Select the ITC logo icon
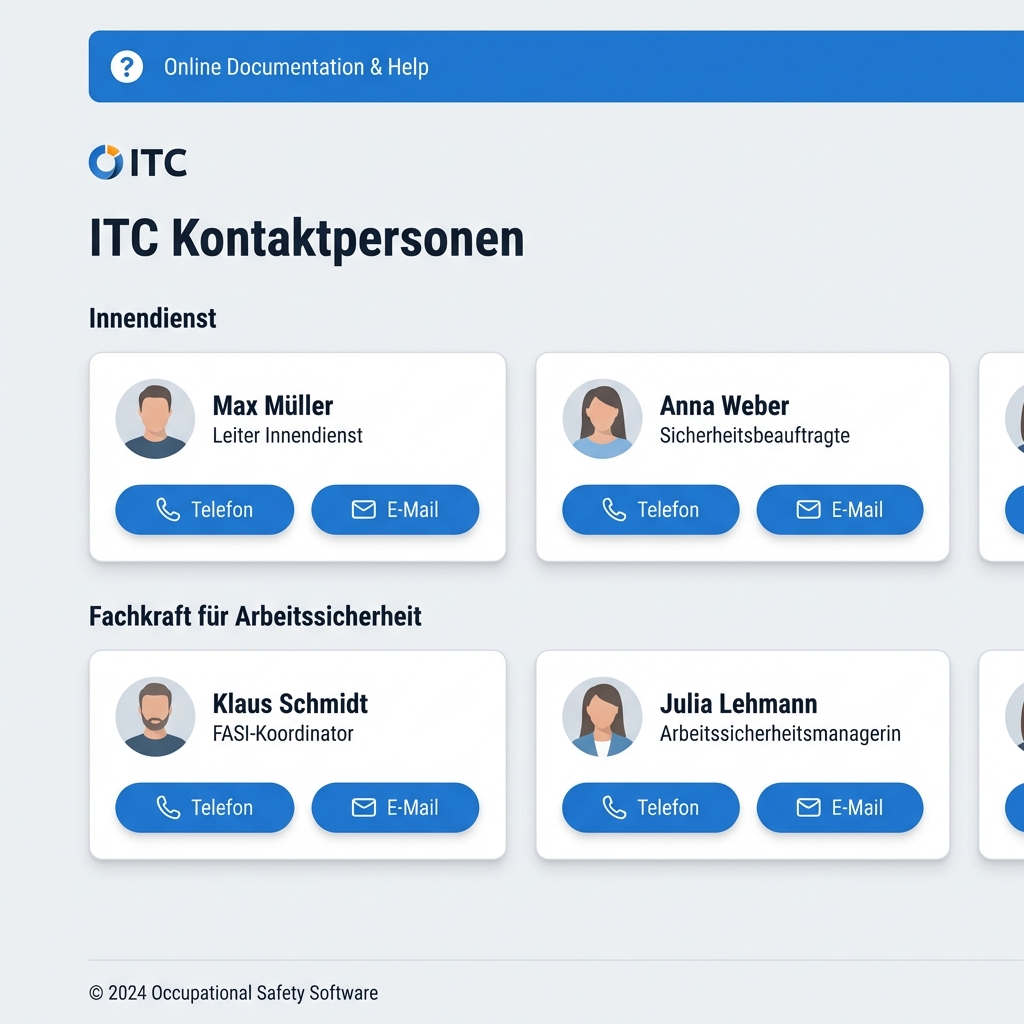The width and height of the screenshot is (1024, 1024). click(x=104, y=160)
